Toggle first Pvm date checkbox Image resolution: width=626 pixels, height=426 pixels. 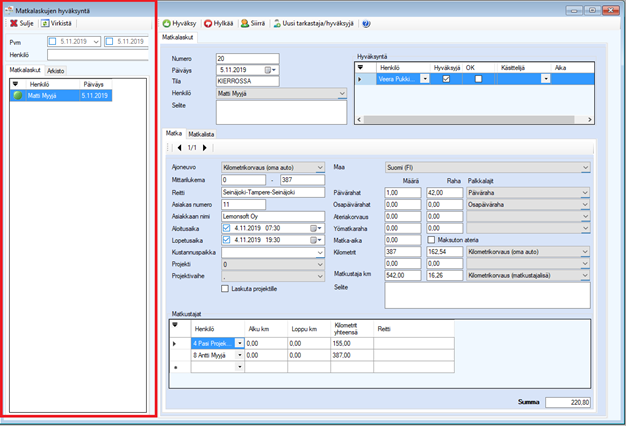[x=52, y=41]
